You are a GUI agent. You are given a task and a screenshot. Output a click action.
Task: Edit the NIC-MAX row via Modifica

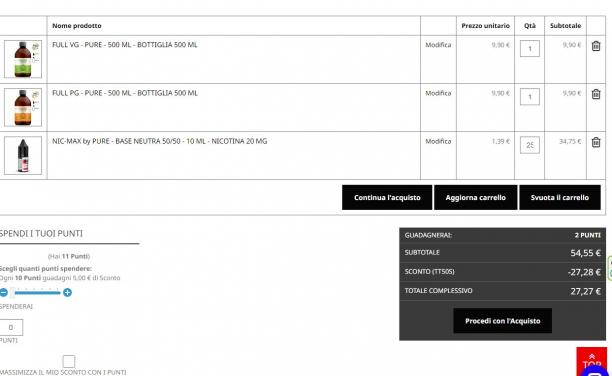tap(438, 141)
